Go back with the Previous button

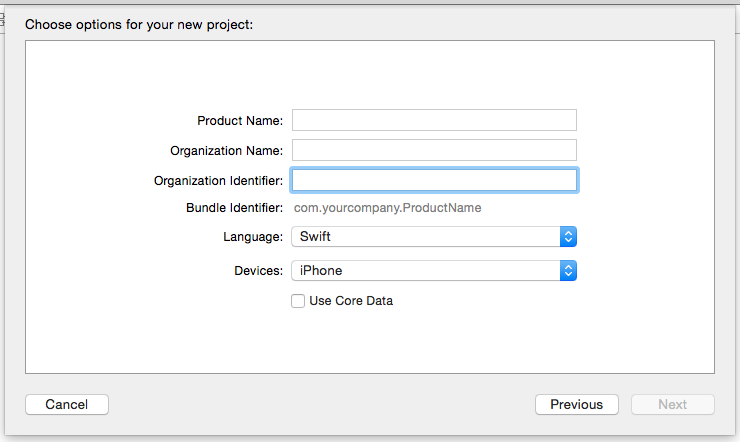coord(576,405)
